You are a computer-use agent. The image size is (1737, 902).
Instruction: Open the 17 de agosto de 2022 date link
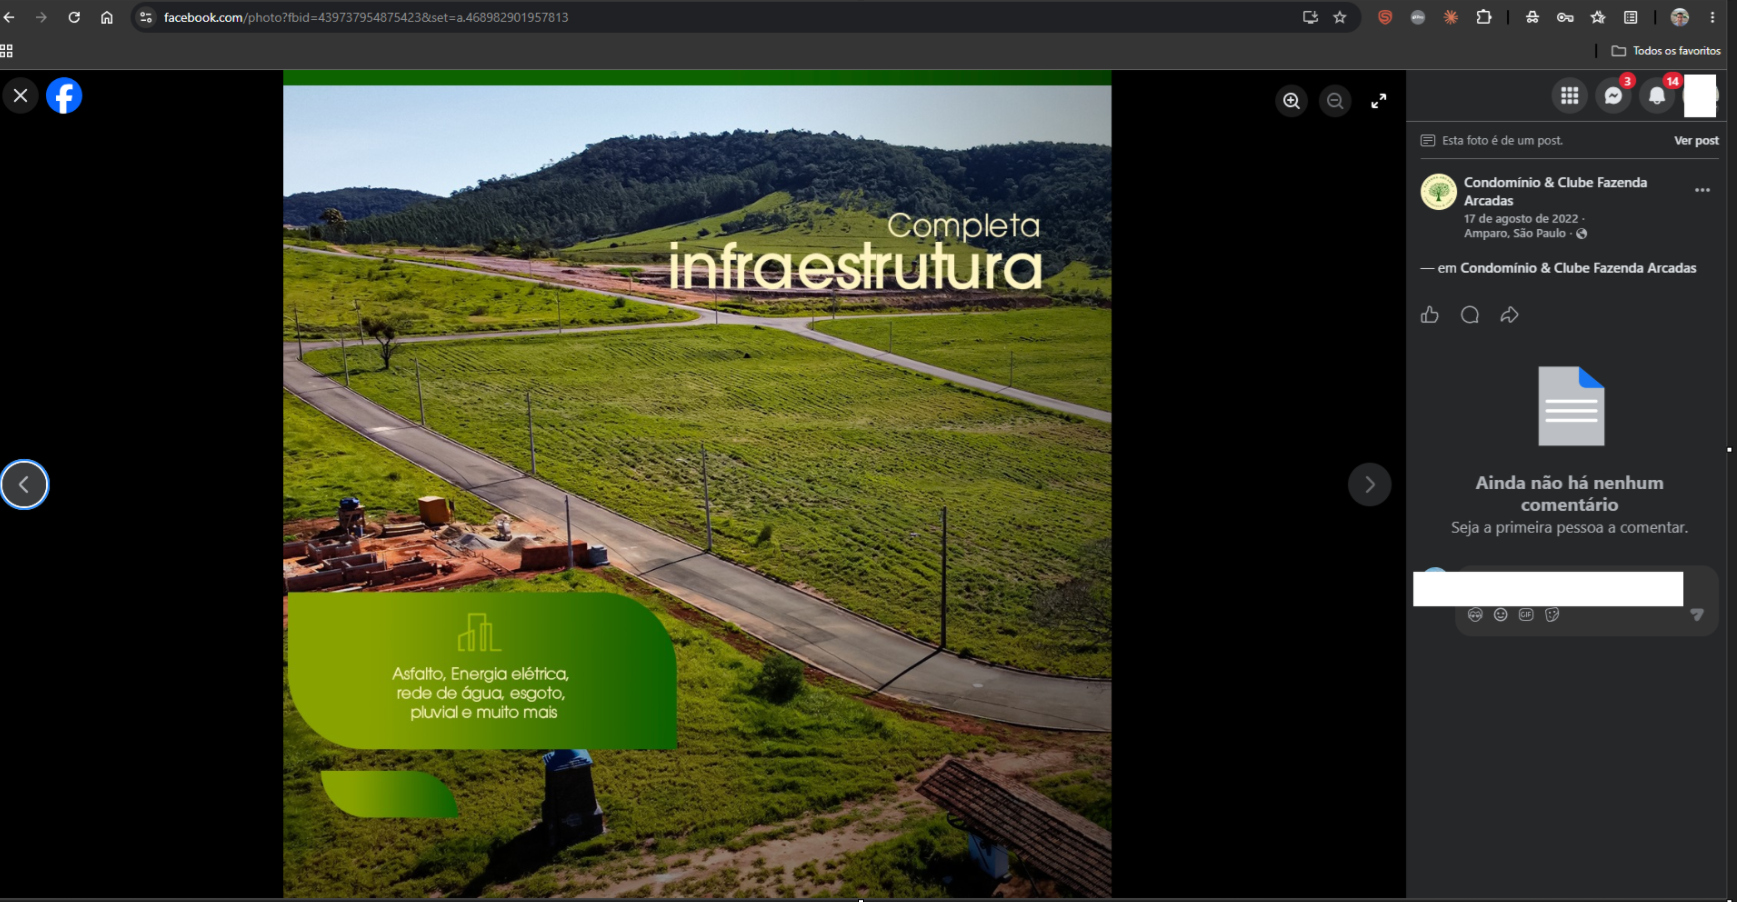pos(1521,219)
